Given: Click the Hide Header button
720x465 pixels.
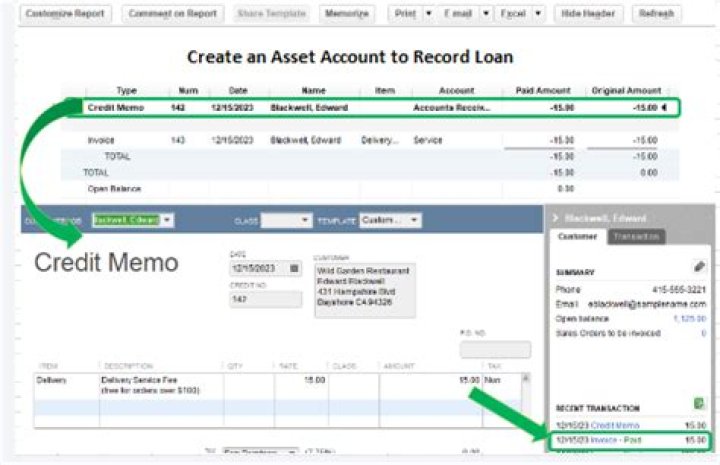Looking at the screenshot, I should click(588, 14).
